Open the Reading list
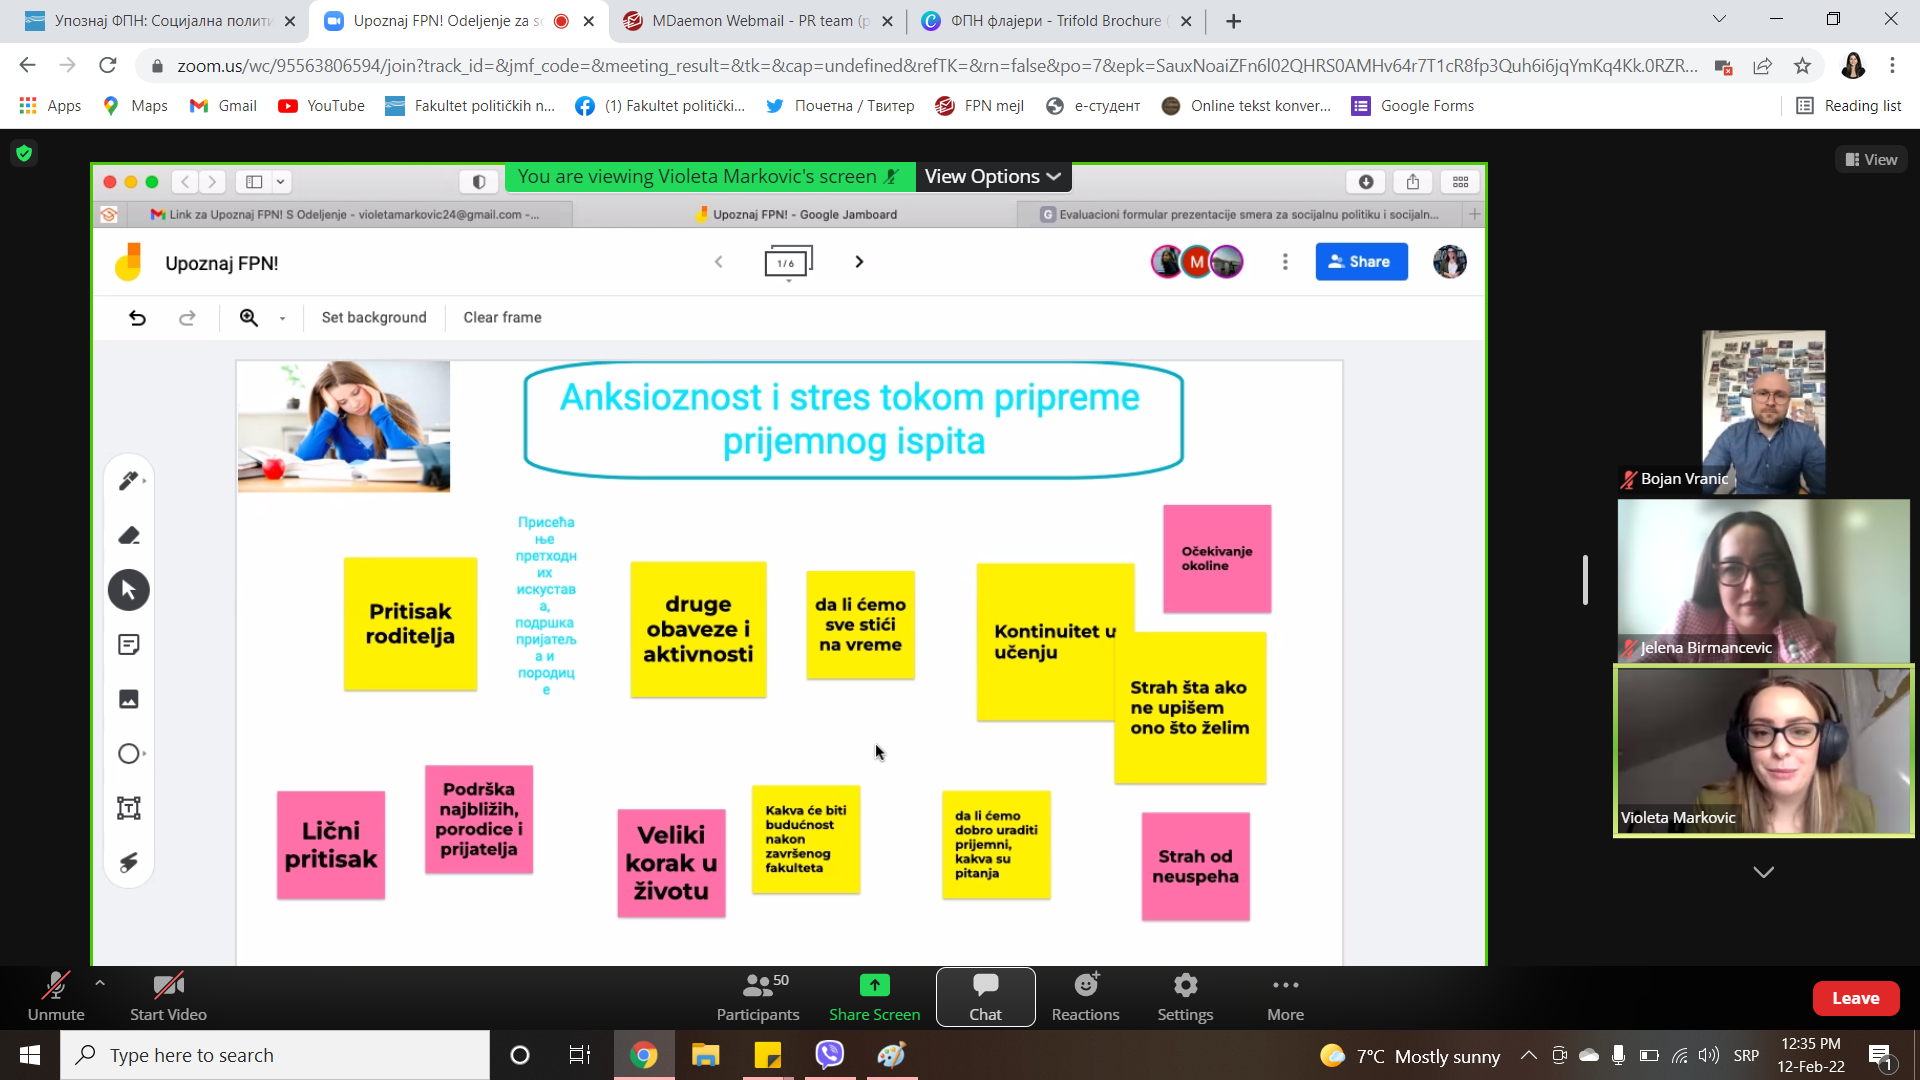 [1848, 106]
